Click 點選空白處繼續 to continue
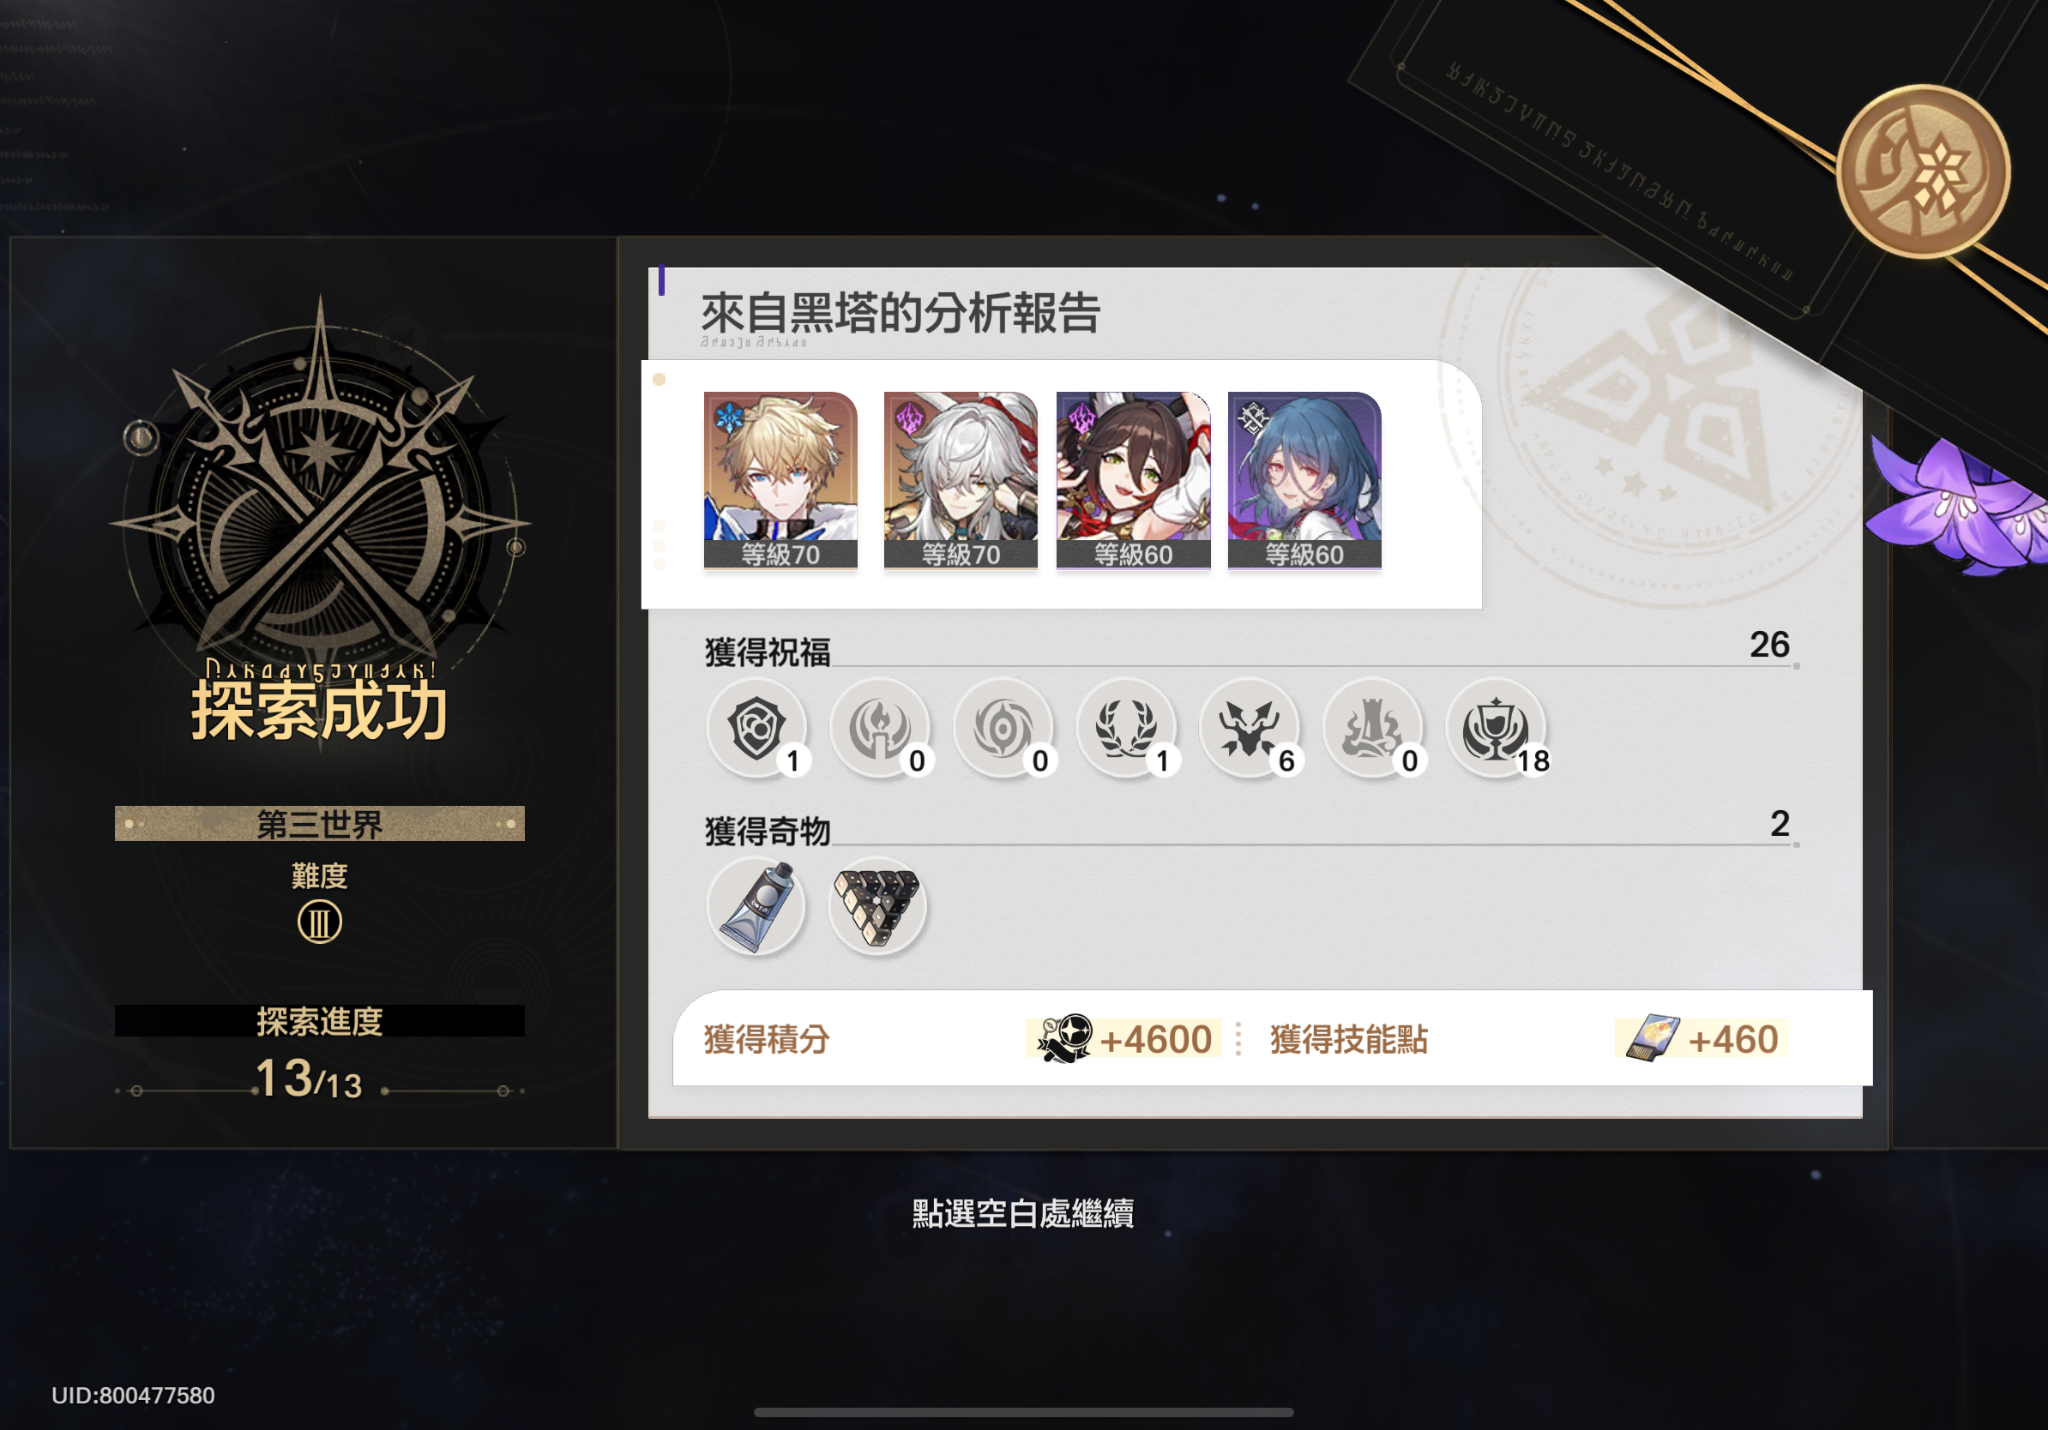Screen dimensions: 2048x1430 [1023, 1214]
